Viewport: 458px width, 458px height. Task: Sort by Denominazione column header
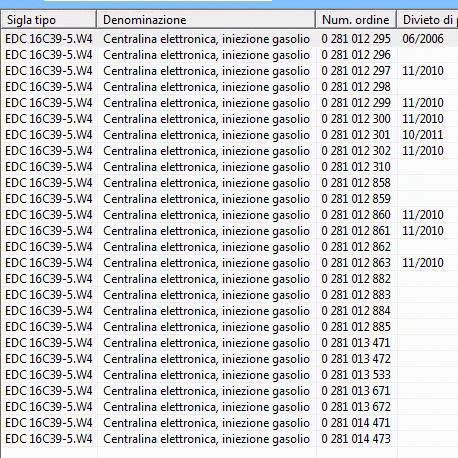click(206, 20)
